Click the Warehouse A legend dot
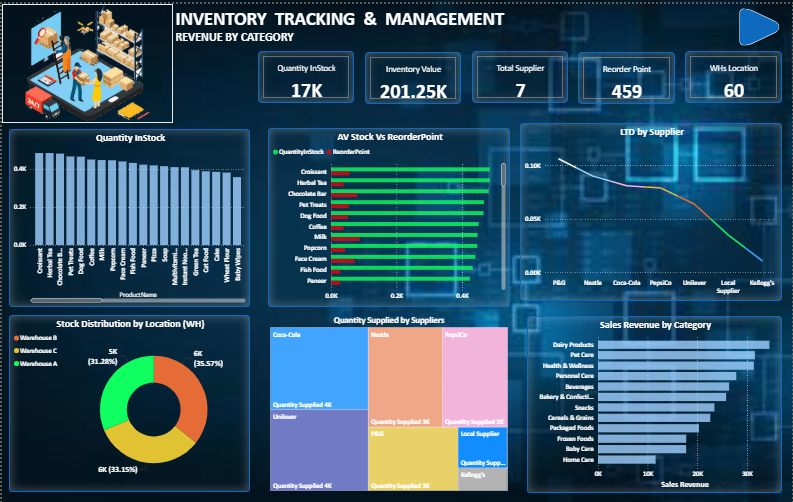793x502 pixels. (x=15, y=363)
